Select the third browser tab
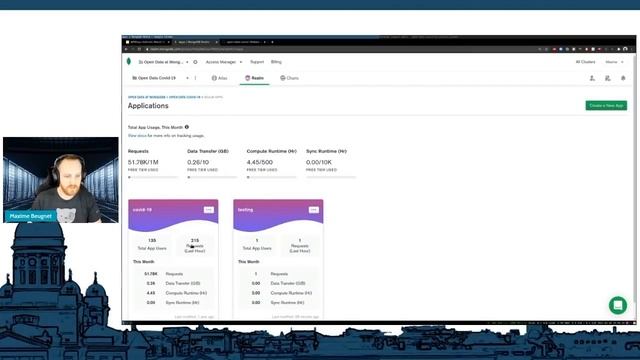 (x=244, y=42)
